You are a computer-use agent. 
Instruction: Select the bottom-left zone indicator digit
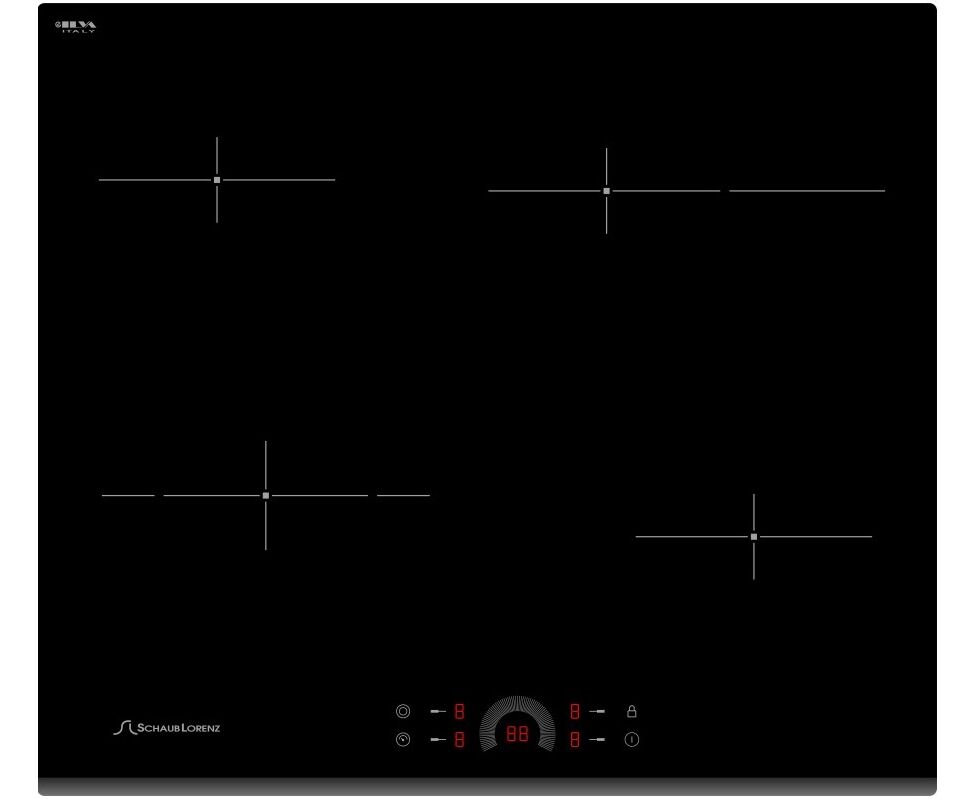point(460,740)
